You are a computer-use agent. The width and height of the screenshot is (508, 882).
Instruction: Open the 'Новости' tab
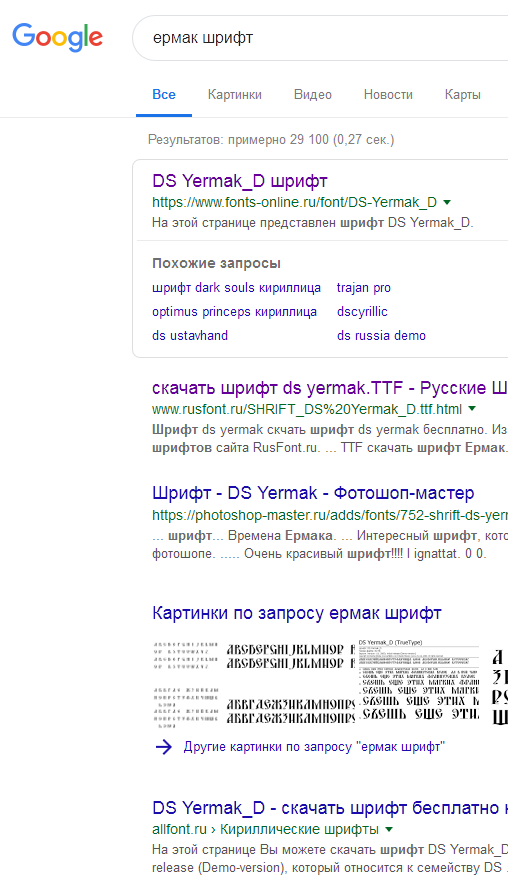pos(388,94)
